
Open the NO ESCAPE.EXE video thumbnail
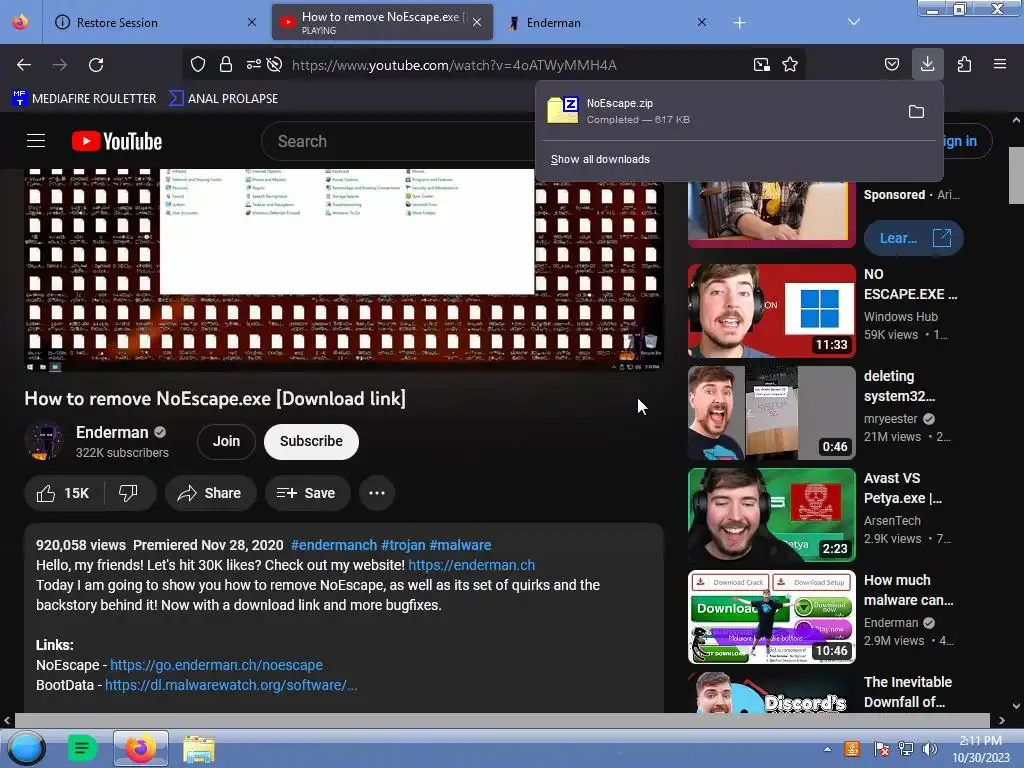point(771,311)
